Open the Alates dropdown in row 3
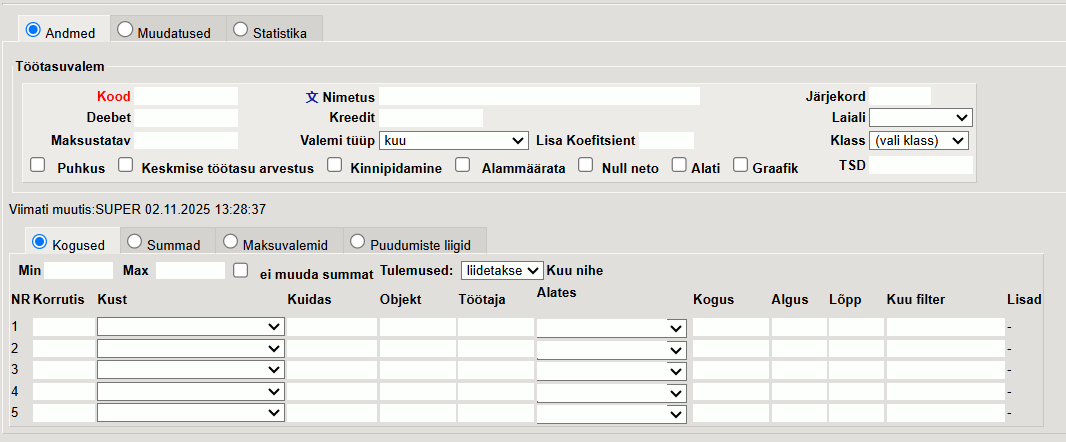Image resolution: width=1066 pixels, height=442 pixels. click(x=610, y=370)
